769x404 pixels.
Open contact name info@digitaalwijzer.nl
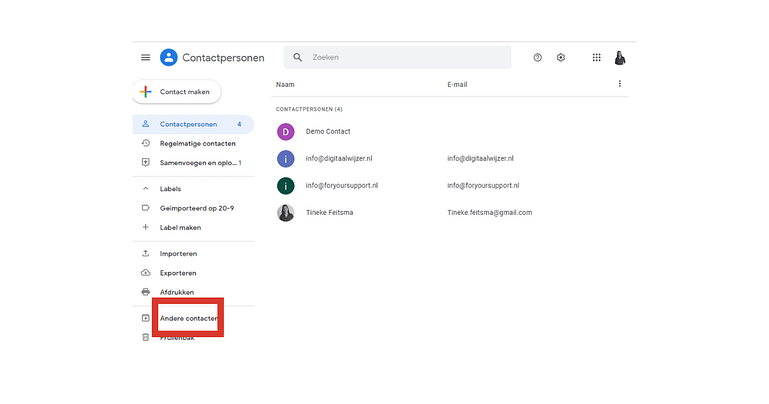click(339, 158)
